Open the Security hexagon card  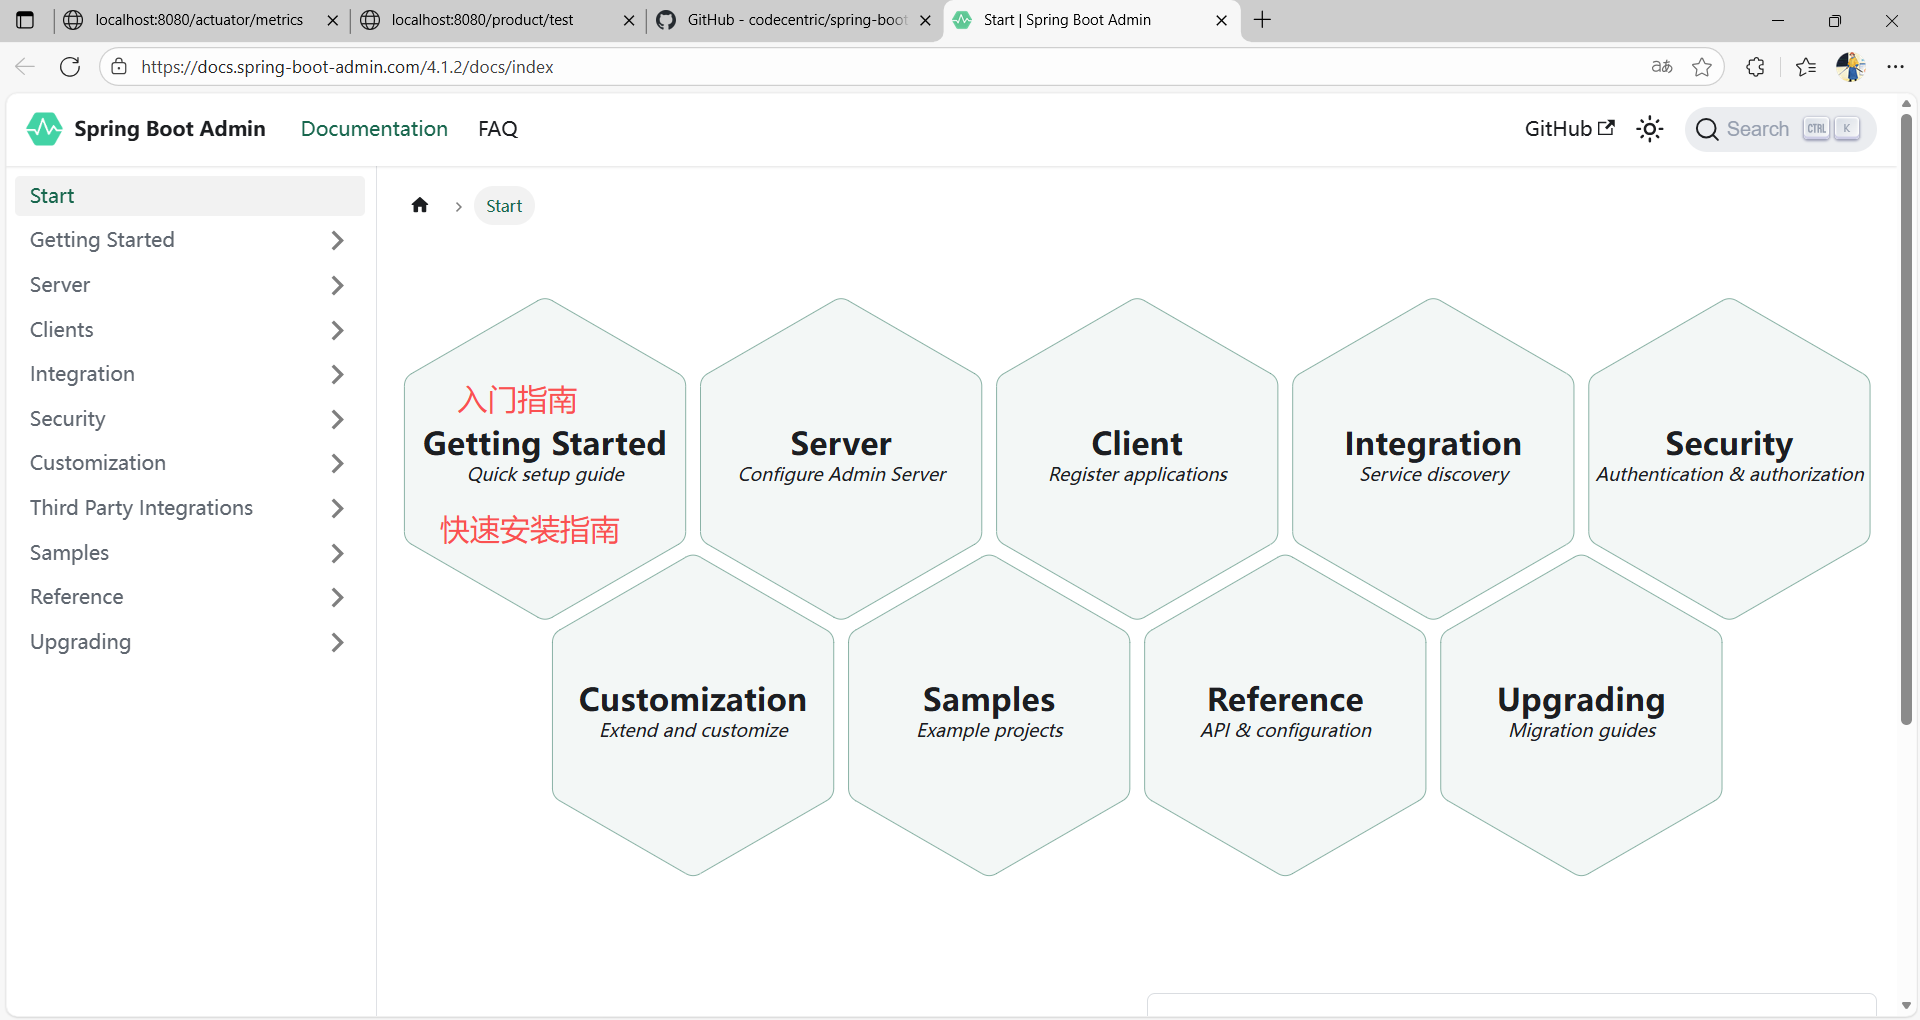coord(1729,458)
